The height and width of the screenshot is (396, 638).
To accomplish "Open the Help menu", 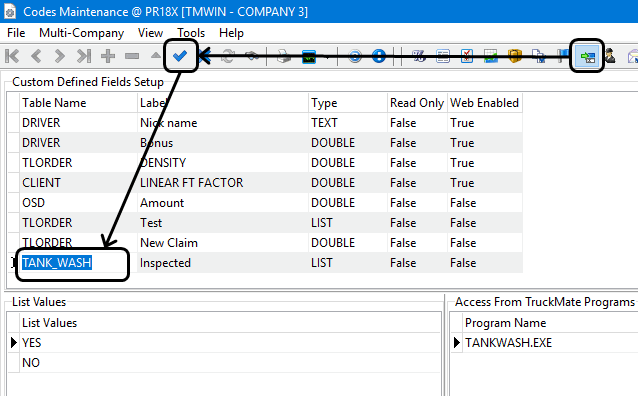I will coord(231,33).
